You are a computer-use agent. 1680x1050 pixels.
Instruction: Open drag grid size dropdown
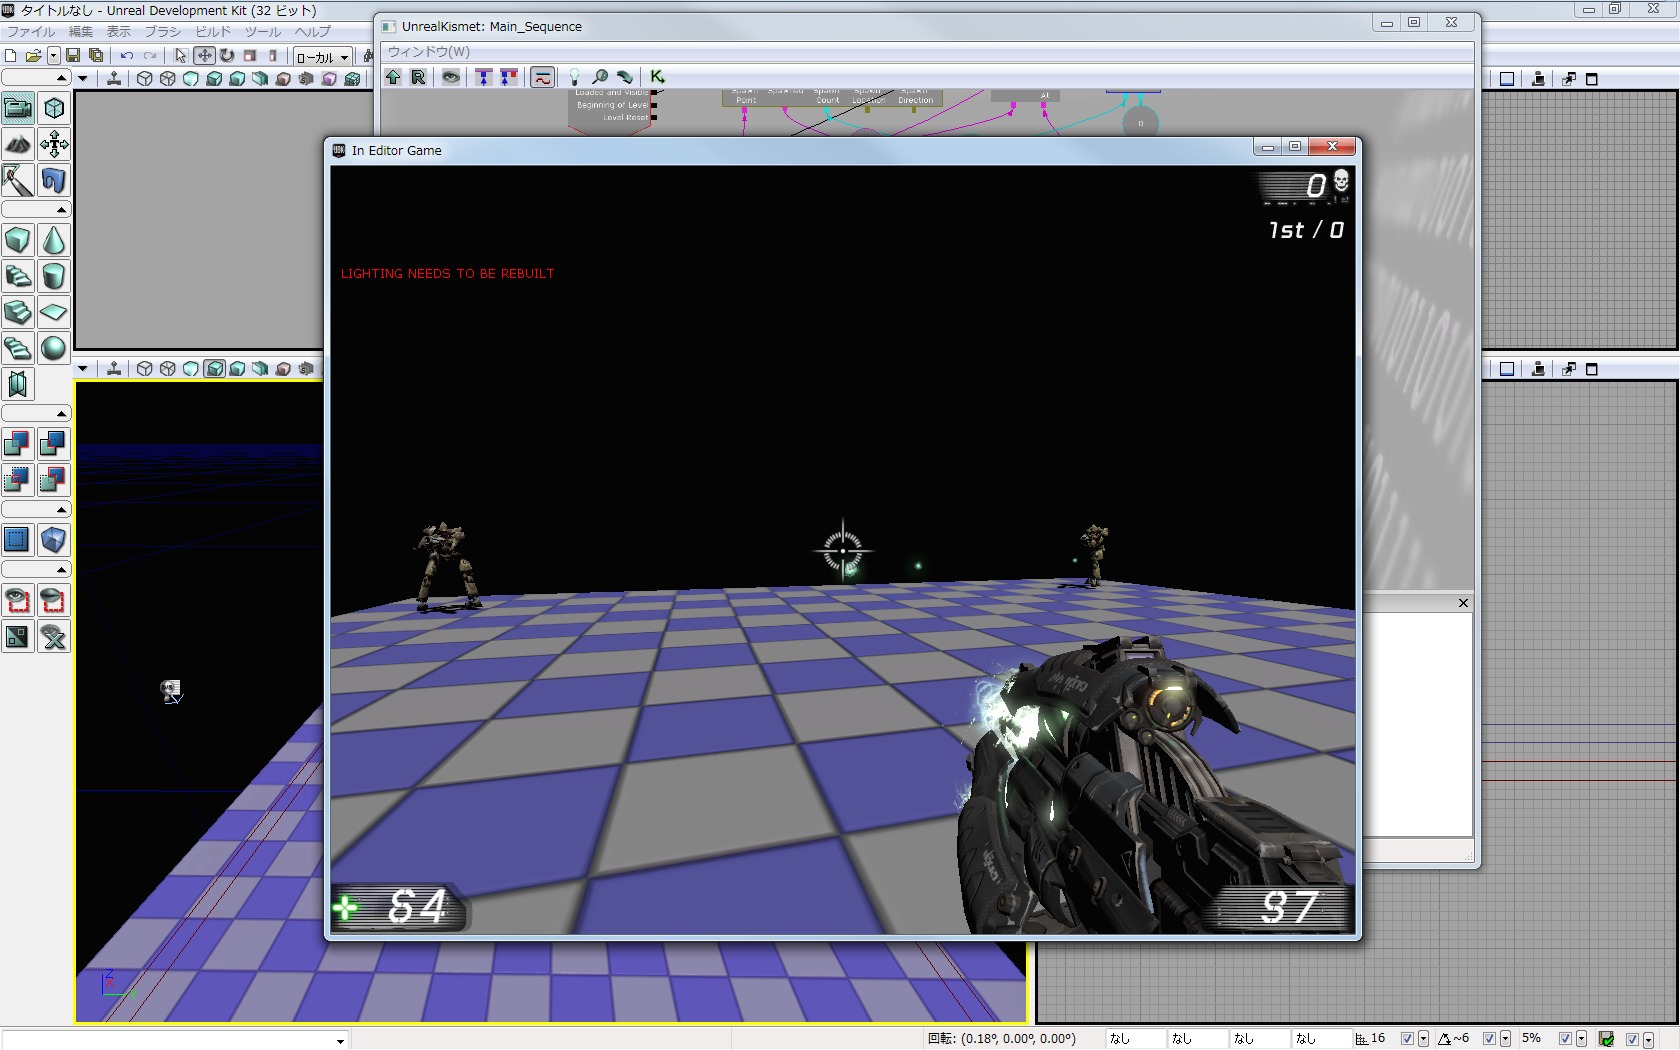point(1423,1039)
